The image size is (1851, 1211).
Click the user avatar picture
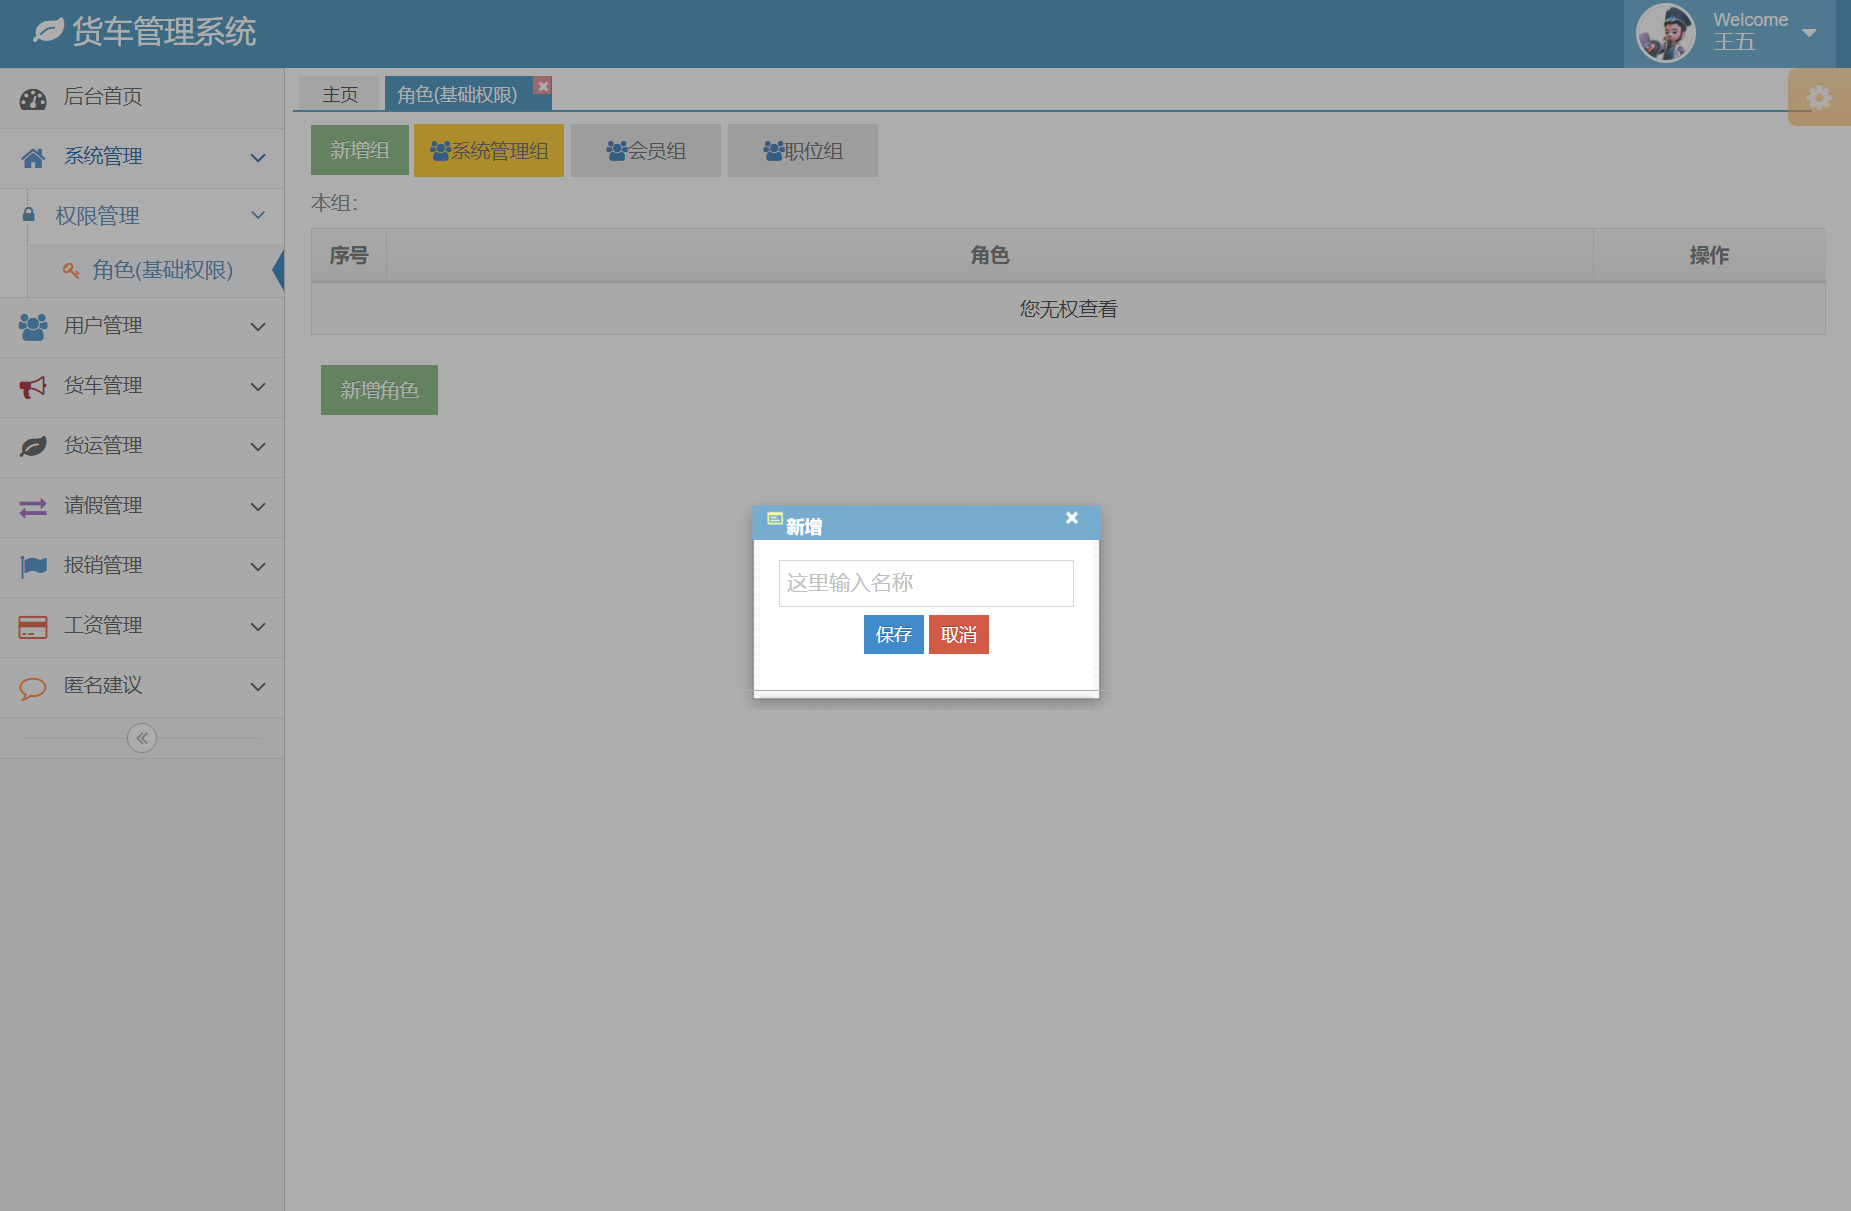(1665, 33)
